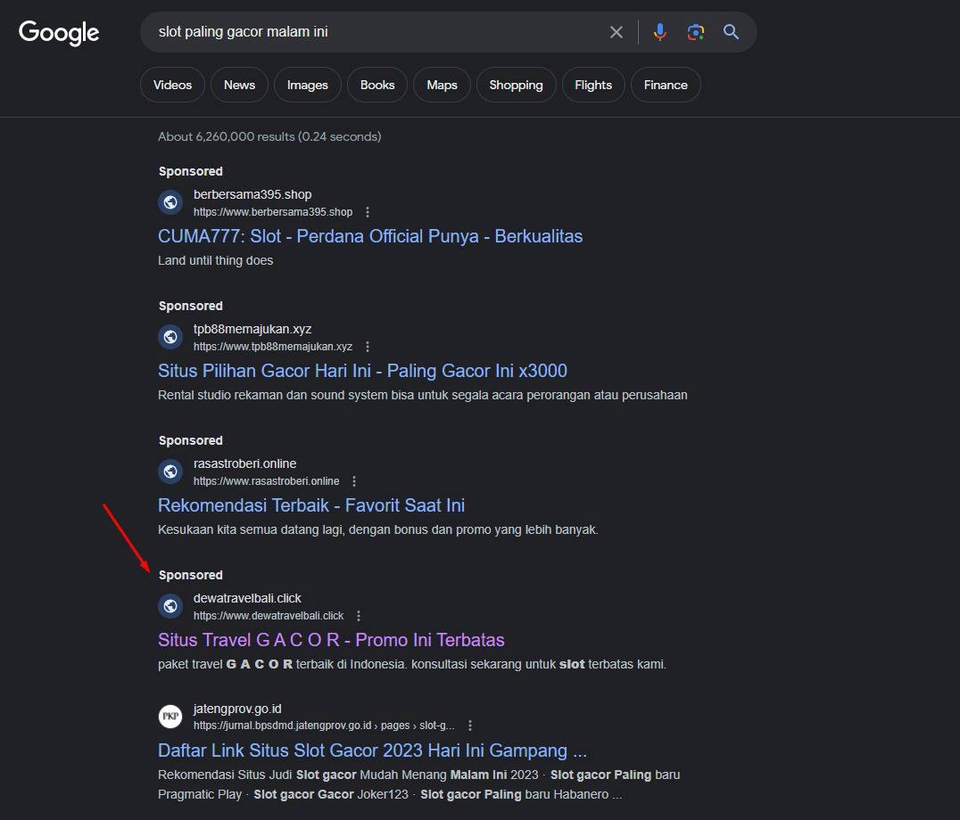Open options menu for jatengprov.go.id result
960x820 pixels.
(470, 726)
